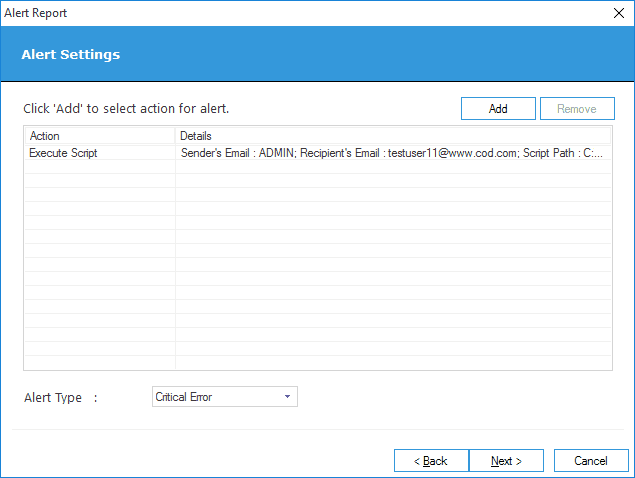
Task: Click the greyed-out Remove button
Action: 577,109
